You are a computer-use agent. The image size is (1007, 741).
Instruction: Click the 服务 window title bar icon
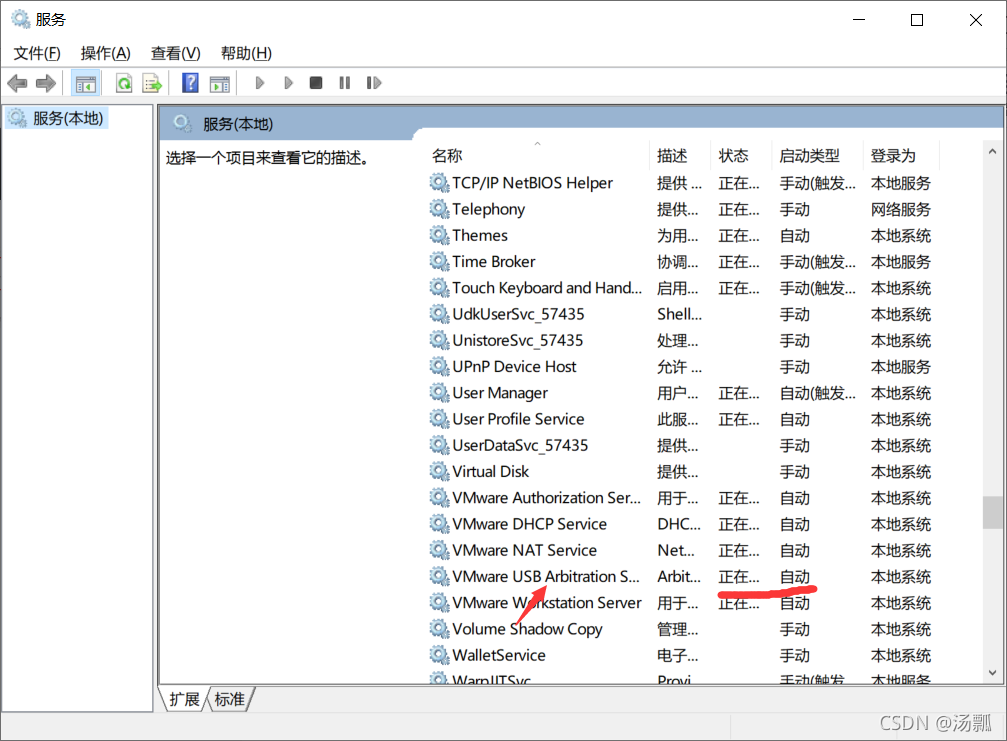[x=21, y=19]
